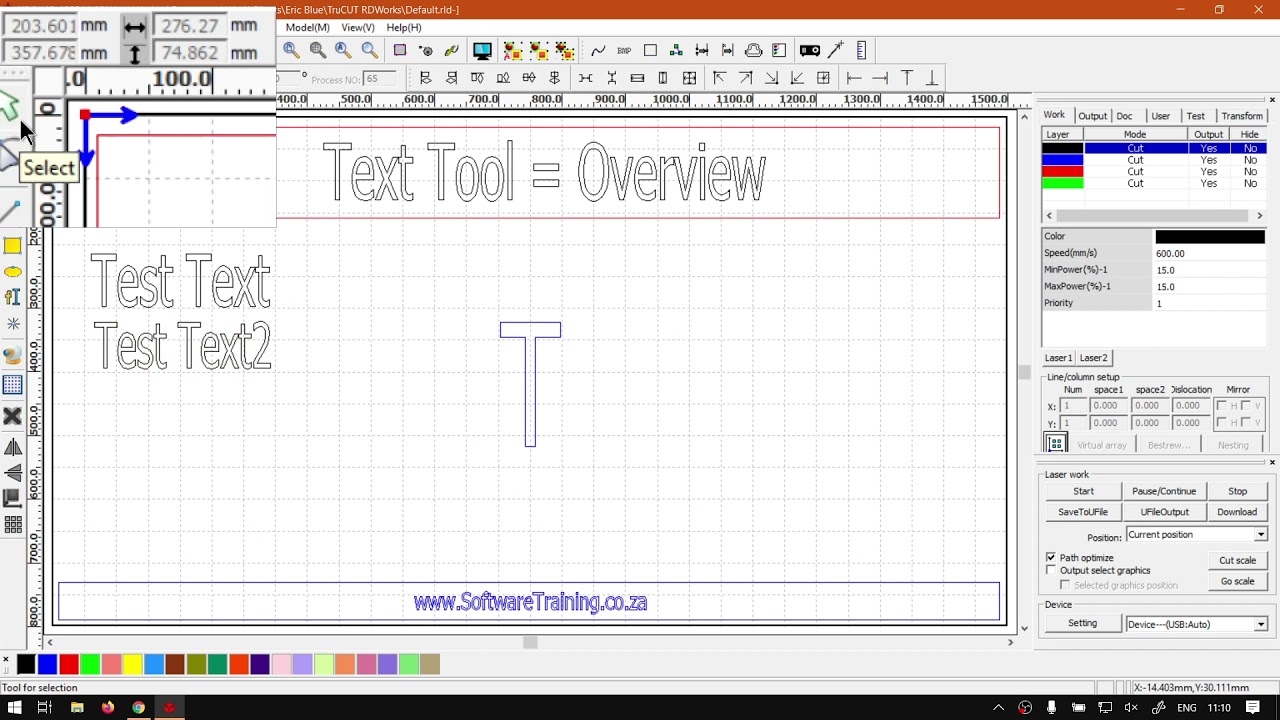The image size is (1280, 720).
Task: Pick the yellow swatch in color palette
Action: pos(132,664)
